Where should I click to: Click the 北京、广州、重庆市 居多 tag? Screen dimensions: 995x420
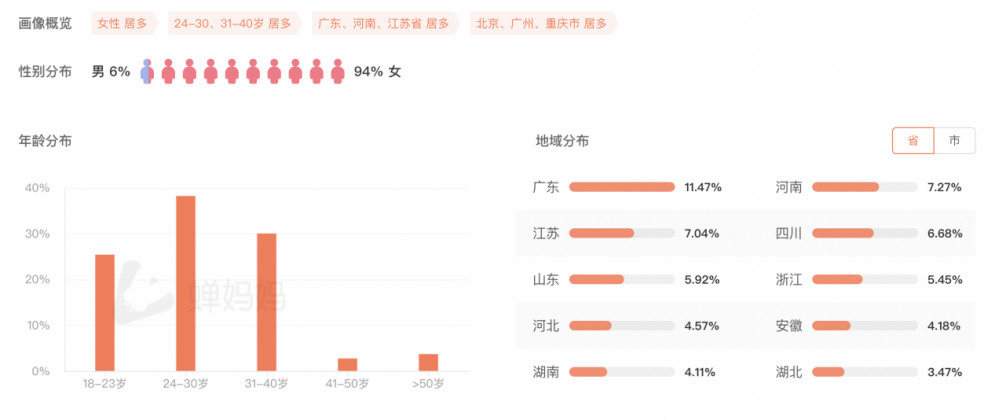pyautogui.click(x=542, y=23)
